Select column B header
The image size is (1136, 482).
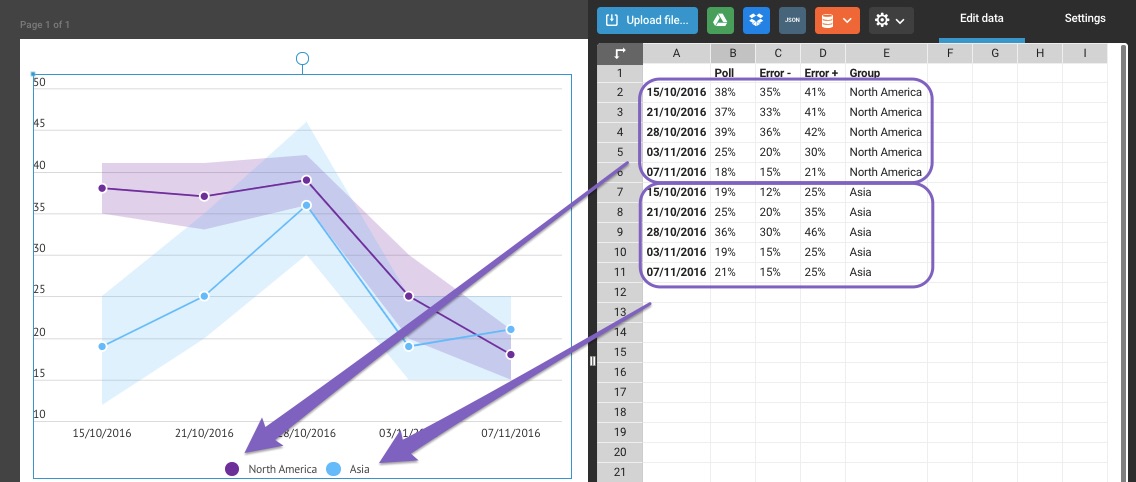point(733,53)
